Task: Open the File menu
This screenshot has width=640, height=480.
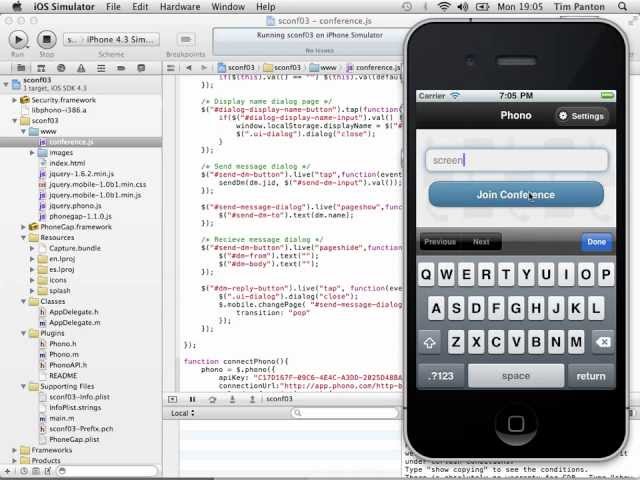Action: coord(113,7)
